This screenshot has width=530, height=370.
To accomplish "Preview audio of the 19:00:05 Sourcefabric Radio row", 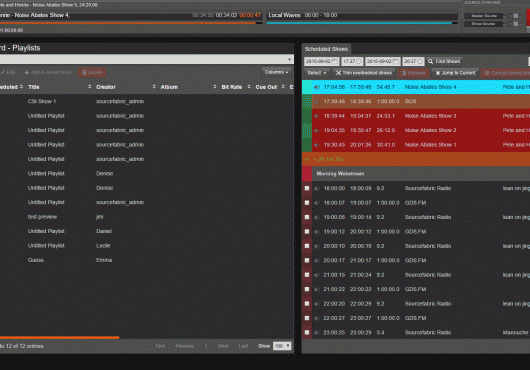I will click(x=317, y=217).
